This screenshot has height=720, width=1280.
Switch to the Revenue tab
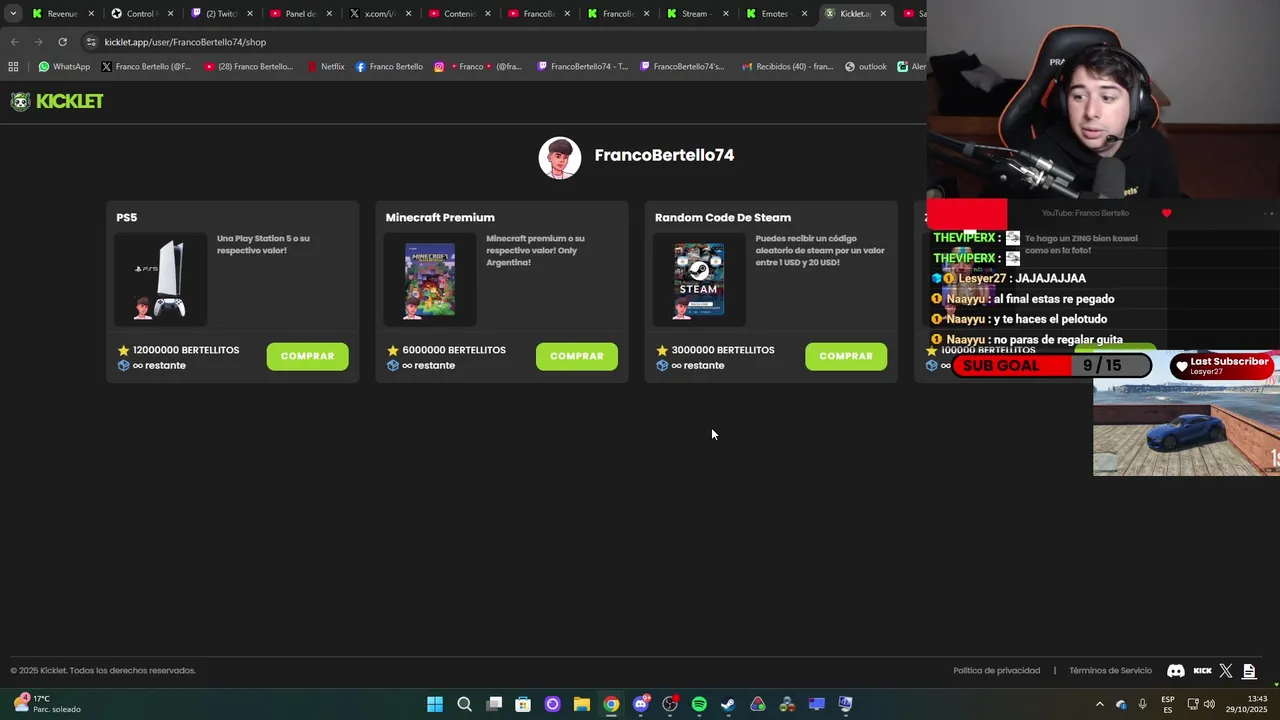[62, 14]
